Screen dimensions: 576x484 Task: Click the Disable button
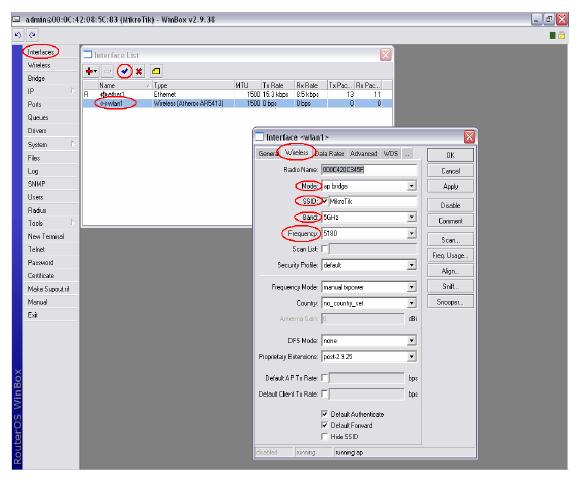coord(450,205)
